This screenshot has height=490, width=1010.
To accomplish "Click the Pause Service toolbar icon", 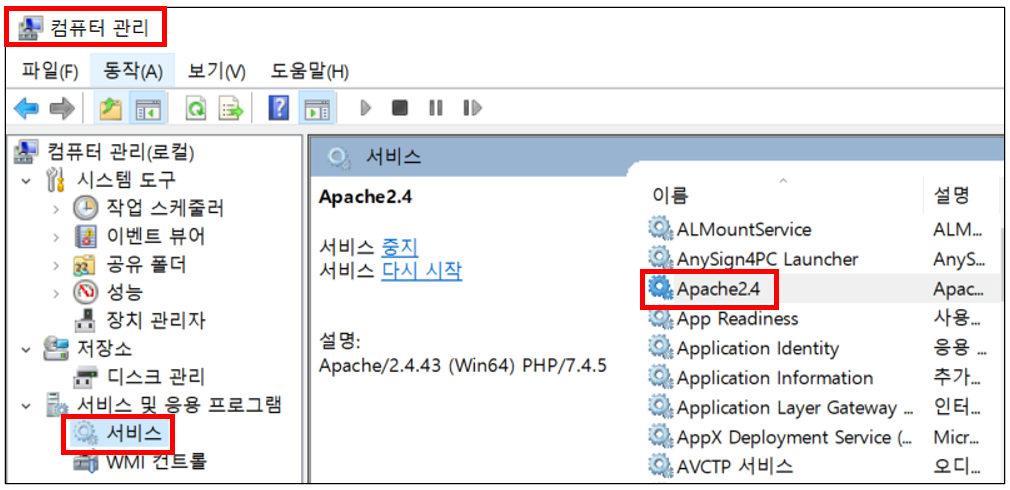I will tap(435, 108).
